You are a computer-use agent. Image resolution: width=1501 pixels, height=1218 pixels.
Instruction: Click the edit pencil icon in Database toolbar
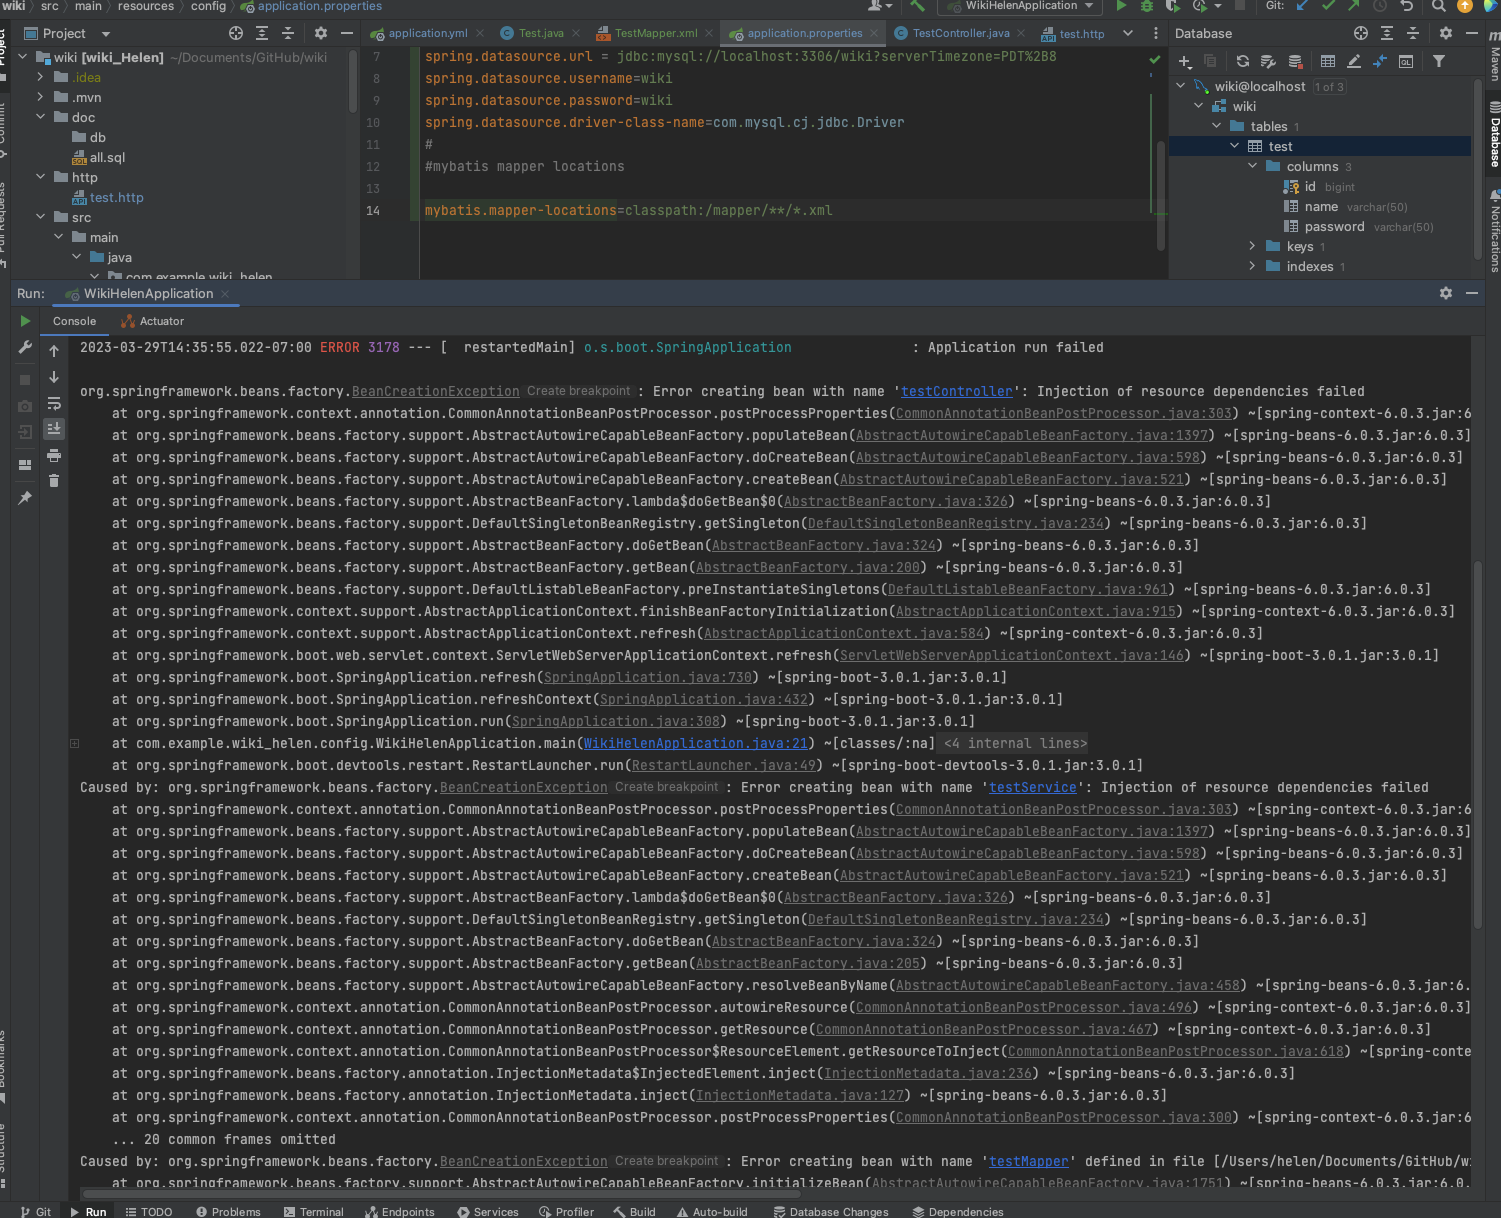pyautogui.click(x=1354, y=62)
